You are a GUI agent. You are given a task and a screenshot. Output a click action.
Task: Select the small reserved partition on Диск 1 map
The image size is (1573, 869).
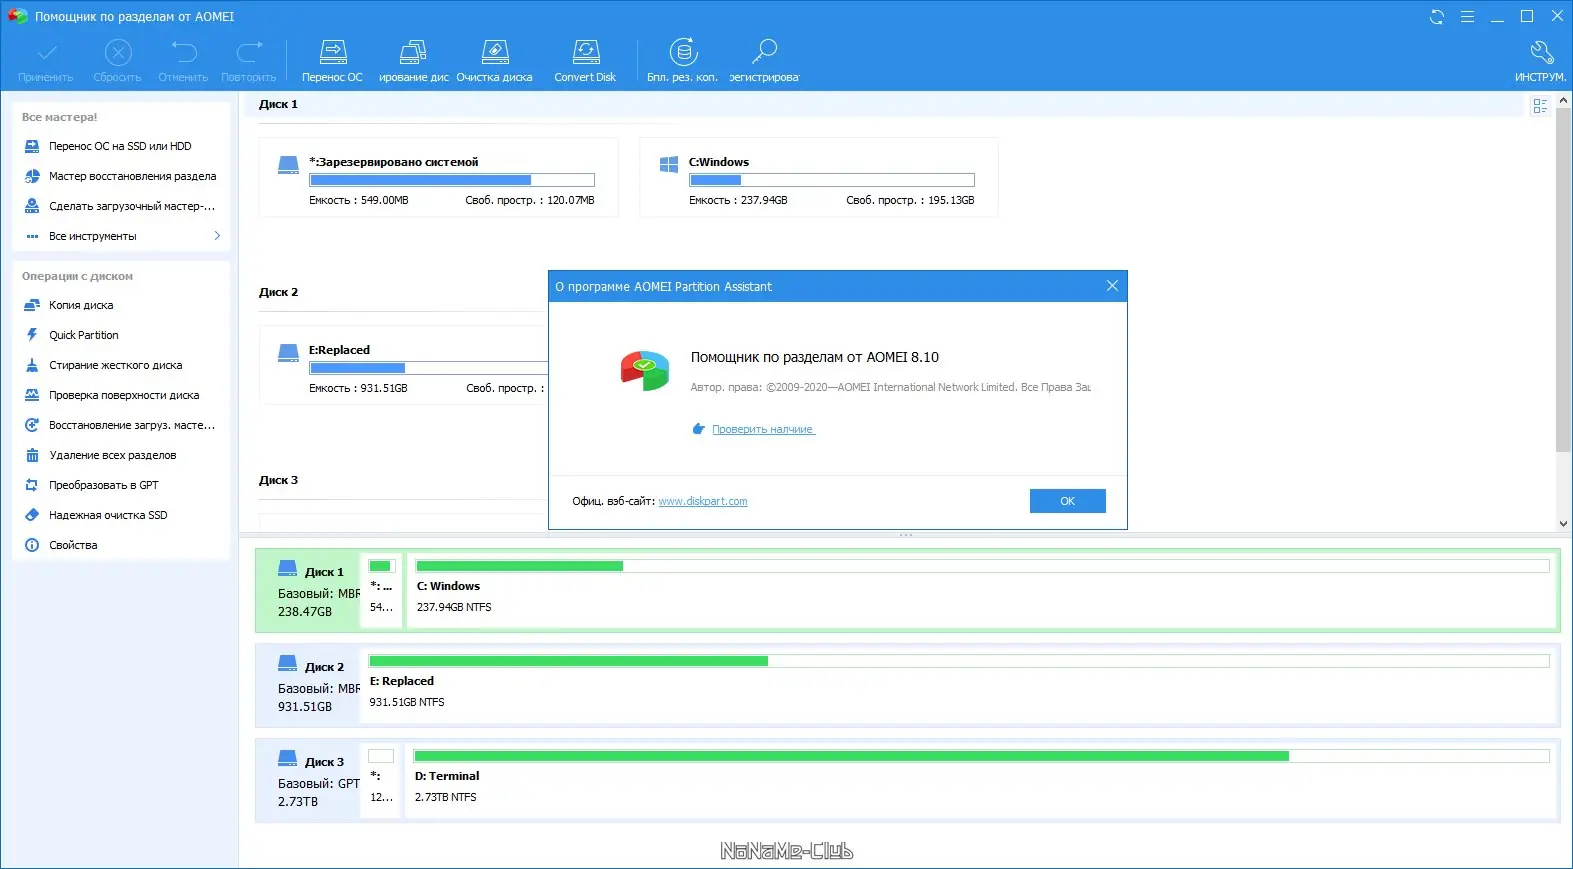[x=381, y=591]
